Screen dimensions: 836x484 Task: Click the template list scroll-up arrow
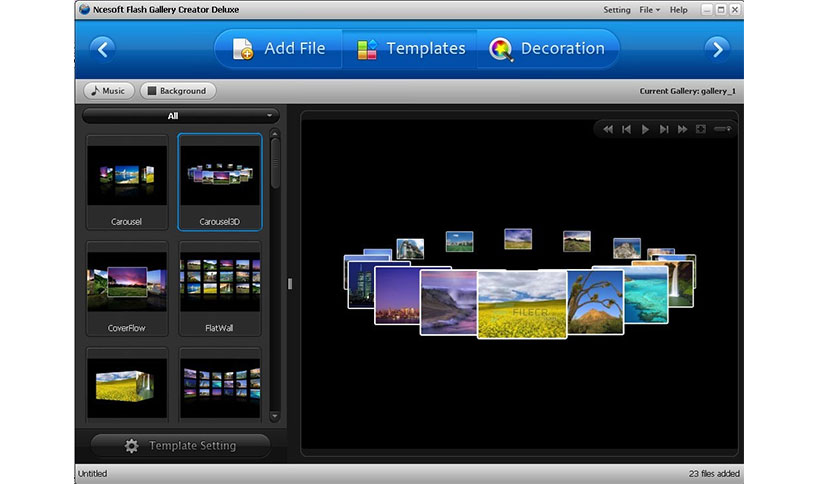click(275, 133)
